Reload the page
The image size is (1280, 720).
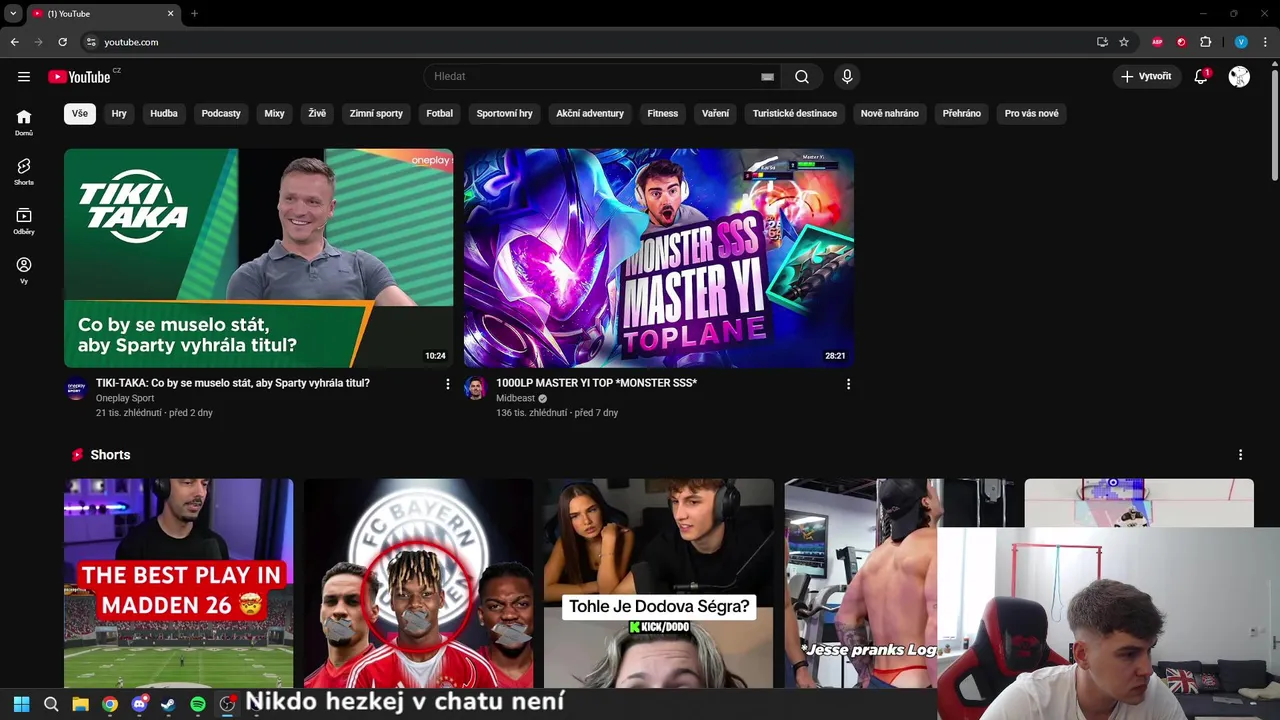62,42
